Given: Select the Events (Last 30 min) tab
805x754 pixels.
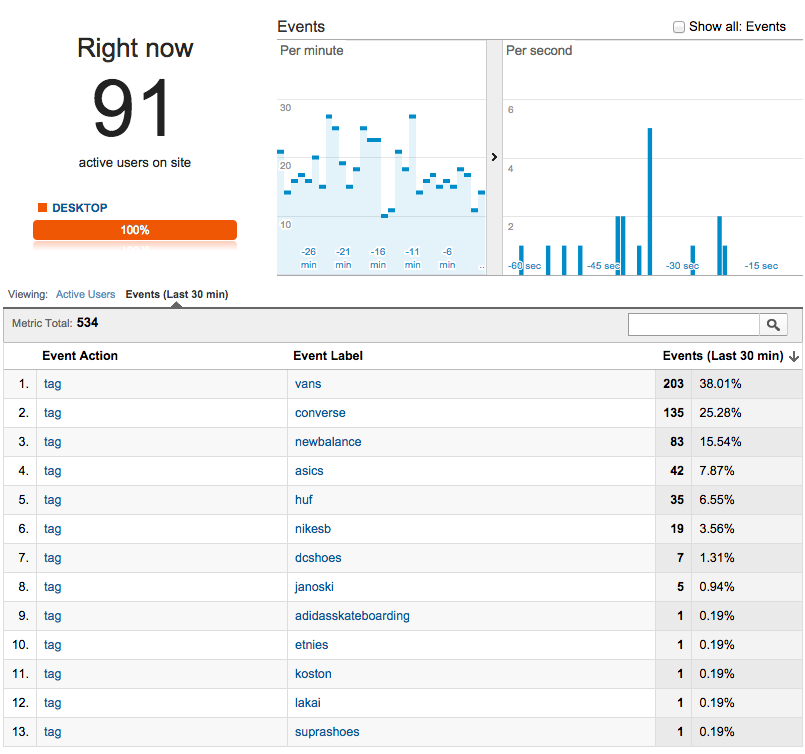Looking at the screenshot, I should (177, 294).
